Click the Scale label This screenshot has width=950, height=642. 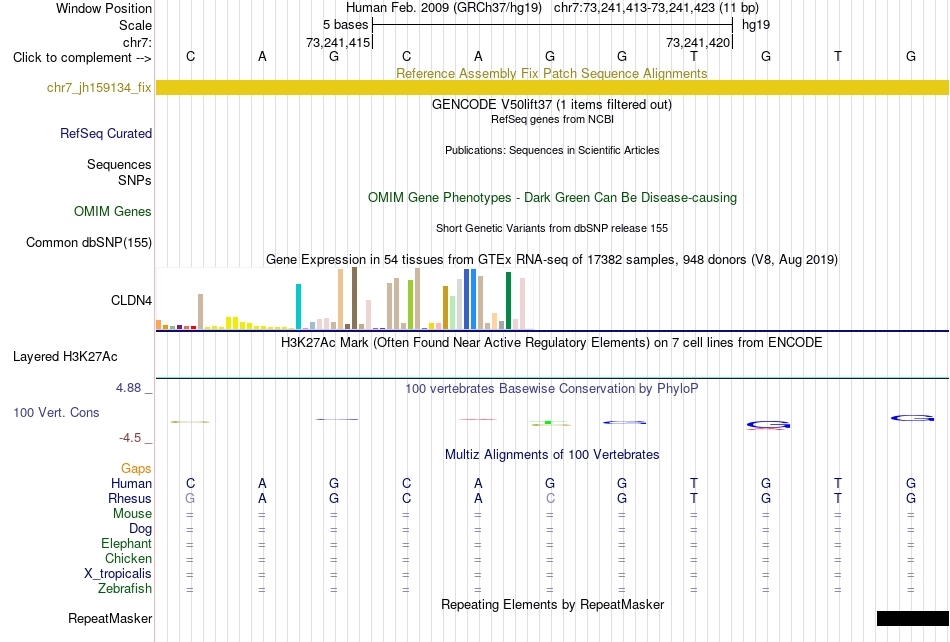136,25
